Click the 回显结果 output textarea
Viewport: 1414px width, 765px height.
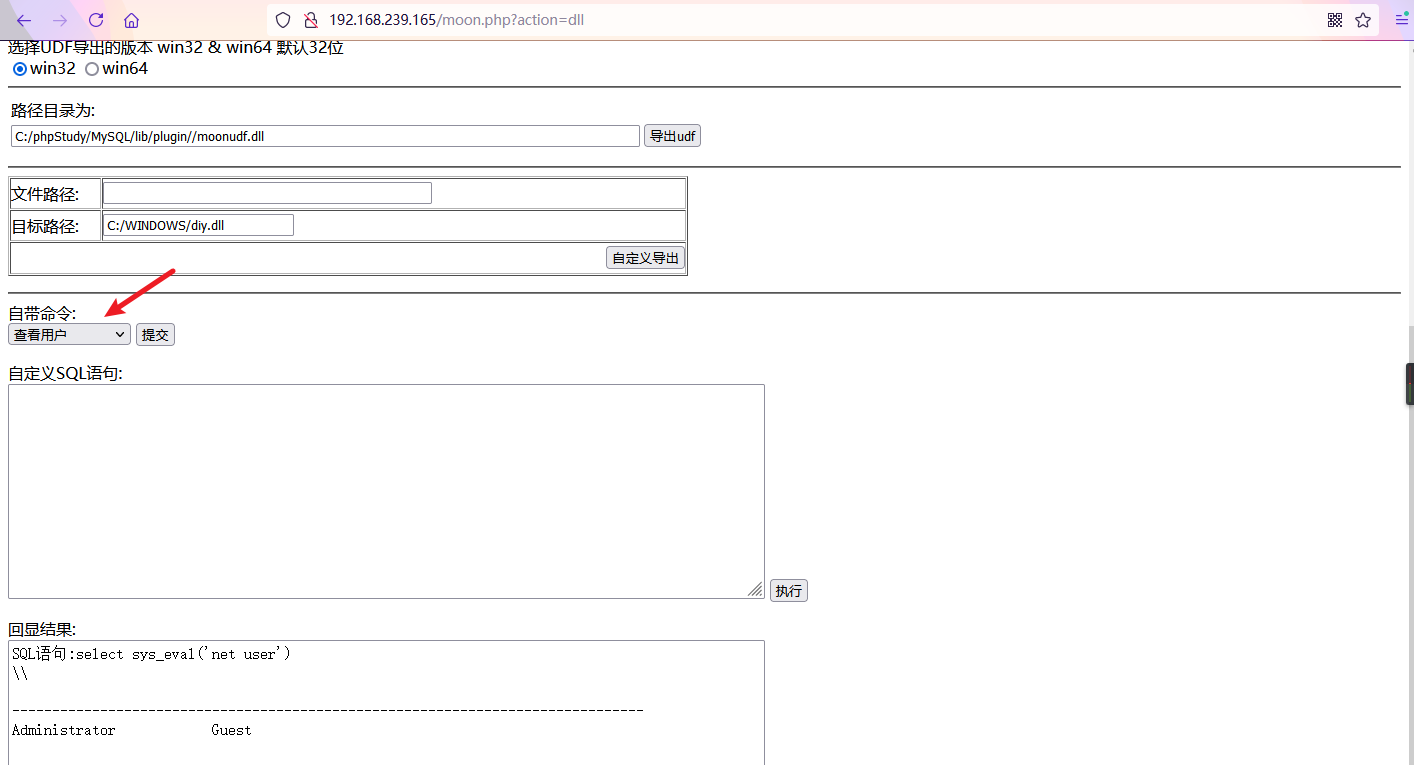(386, 702)
